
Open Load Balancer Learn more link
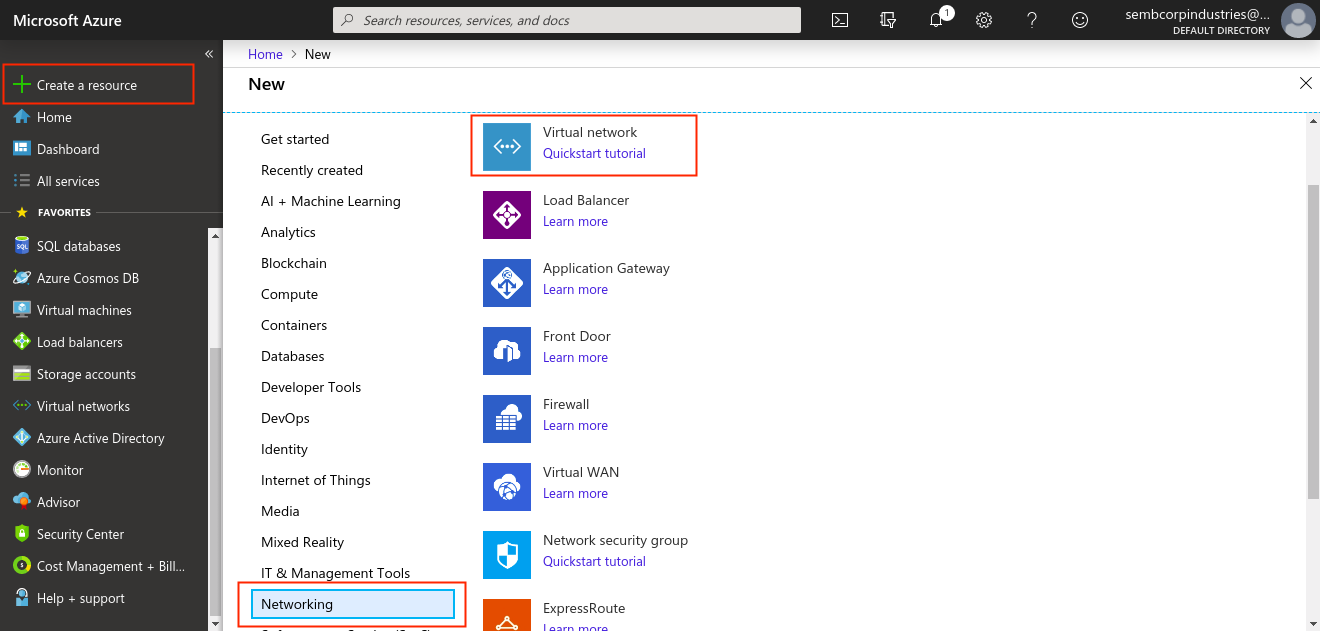click(575, 221)
